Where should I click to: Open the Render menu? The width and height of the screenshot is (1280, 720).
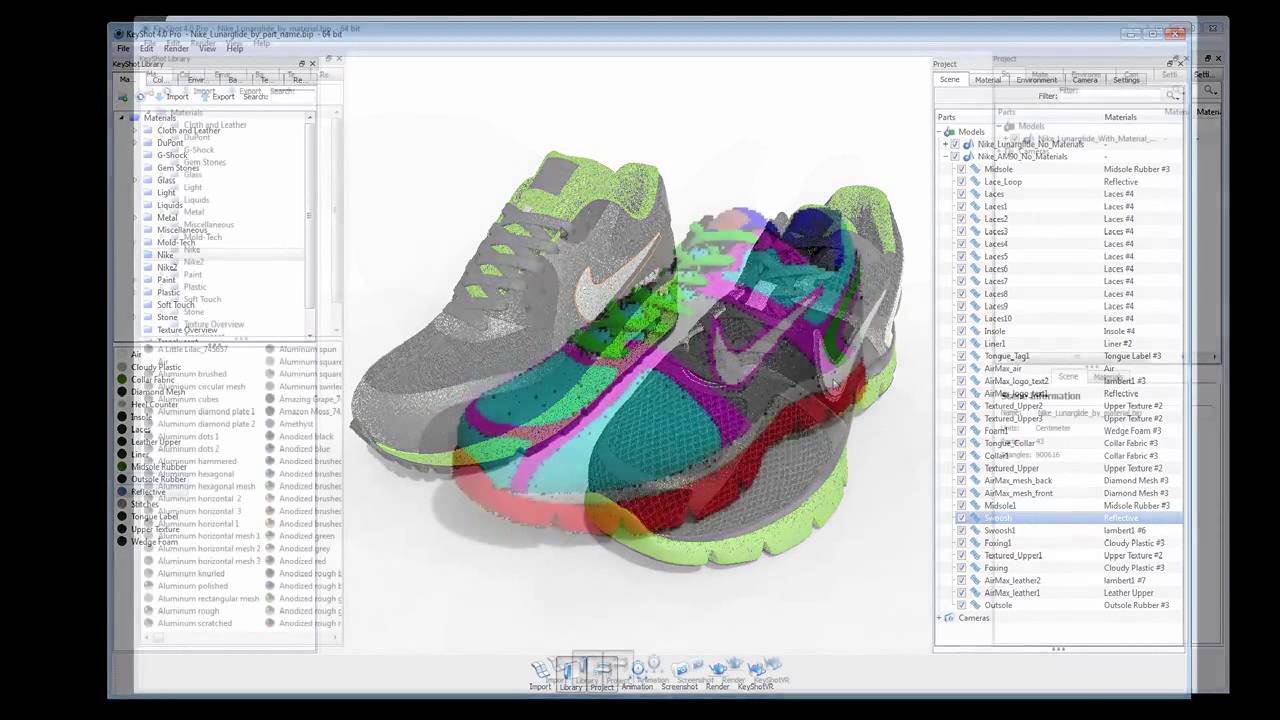pos(176,48)
